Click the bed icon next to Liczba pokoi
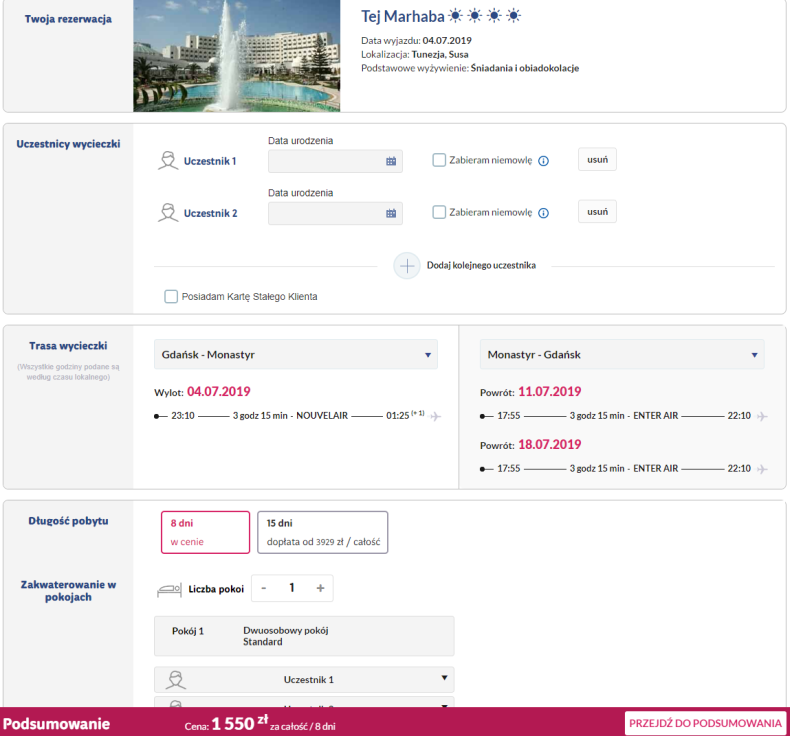 point(169,589)
